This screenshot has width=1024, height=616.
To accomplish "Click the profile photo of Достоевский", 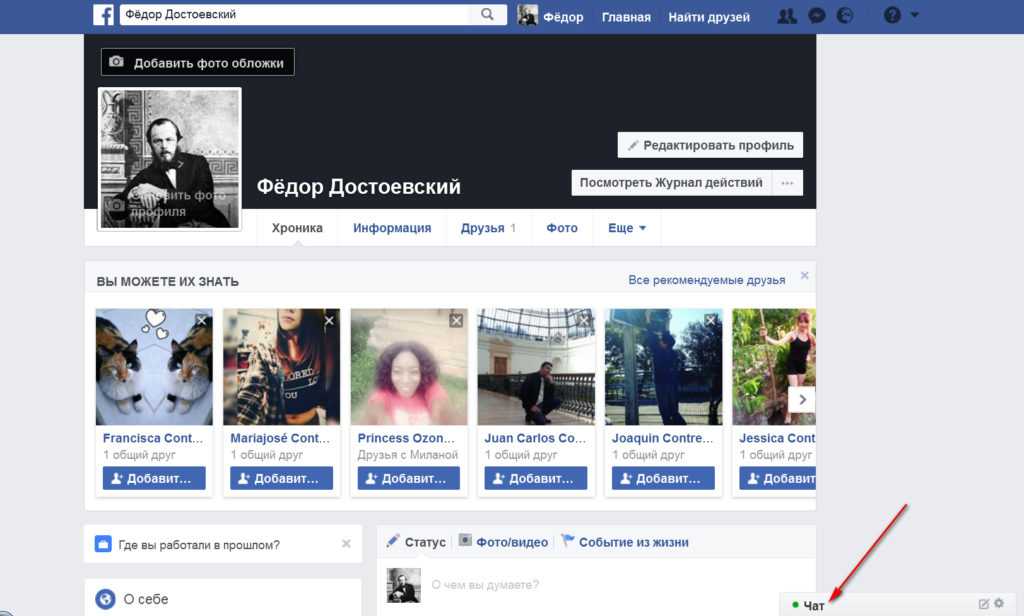I will 170,159.
